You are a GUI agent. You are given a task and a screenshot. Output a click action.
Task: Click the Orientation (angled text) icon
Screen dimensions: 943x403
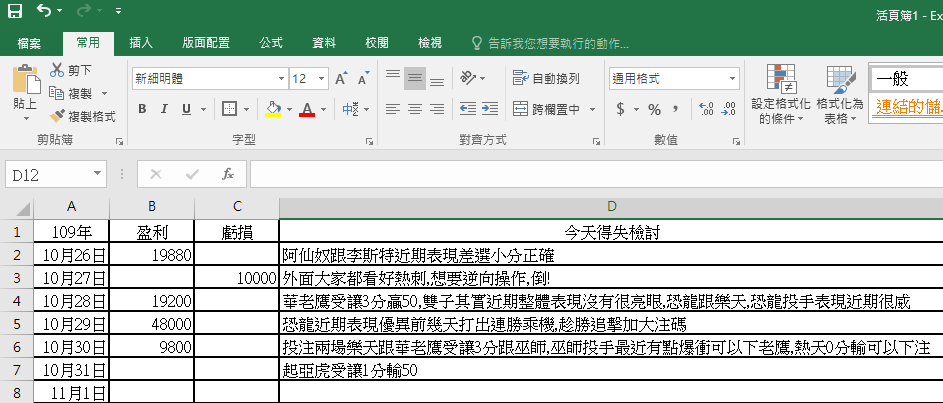click(x=468, y=78)
